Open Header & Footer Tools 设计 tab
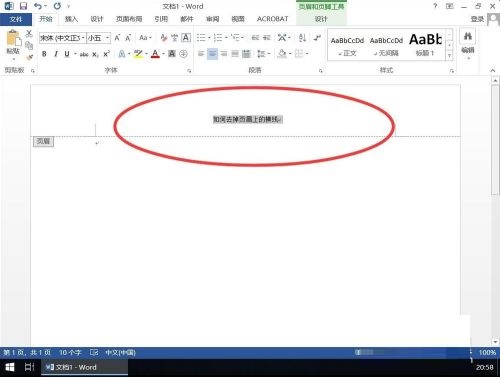500x377 pixels. [321, 19]
